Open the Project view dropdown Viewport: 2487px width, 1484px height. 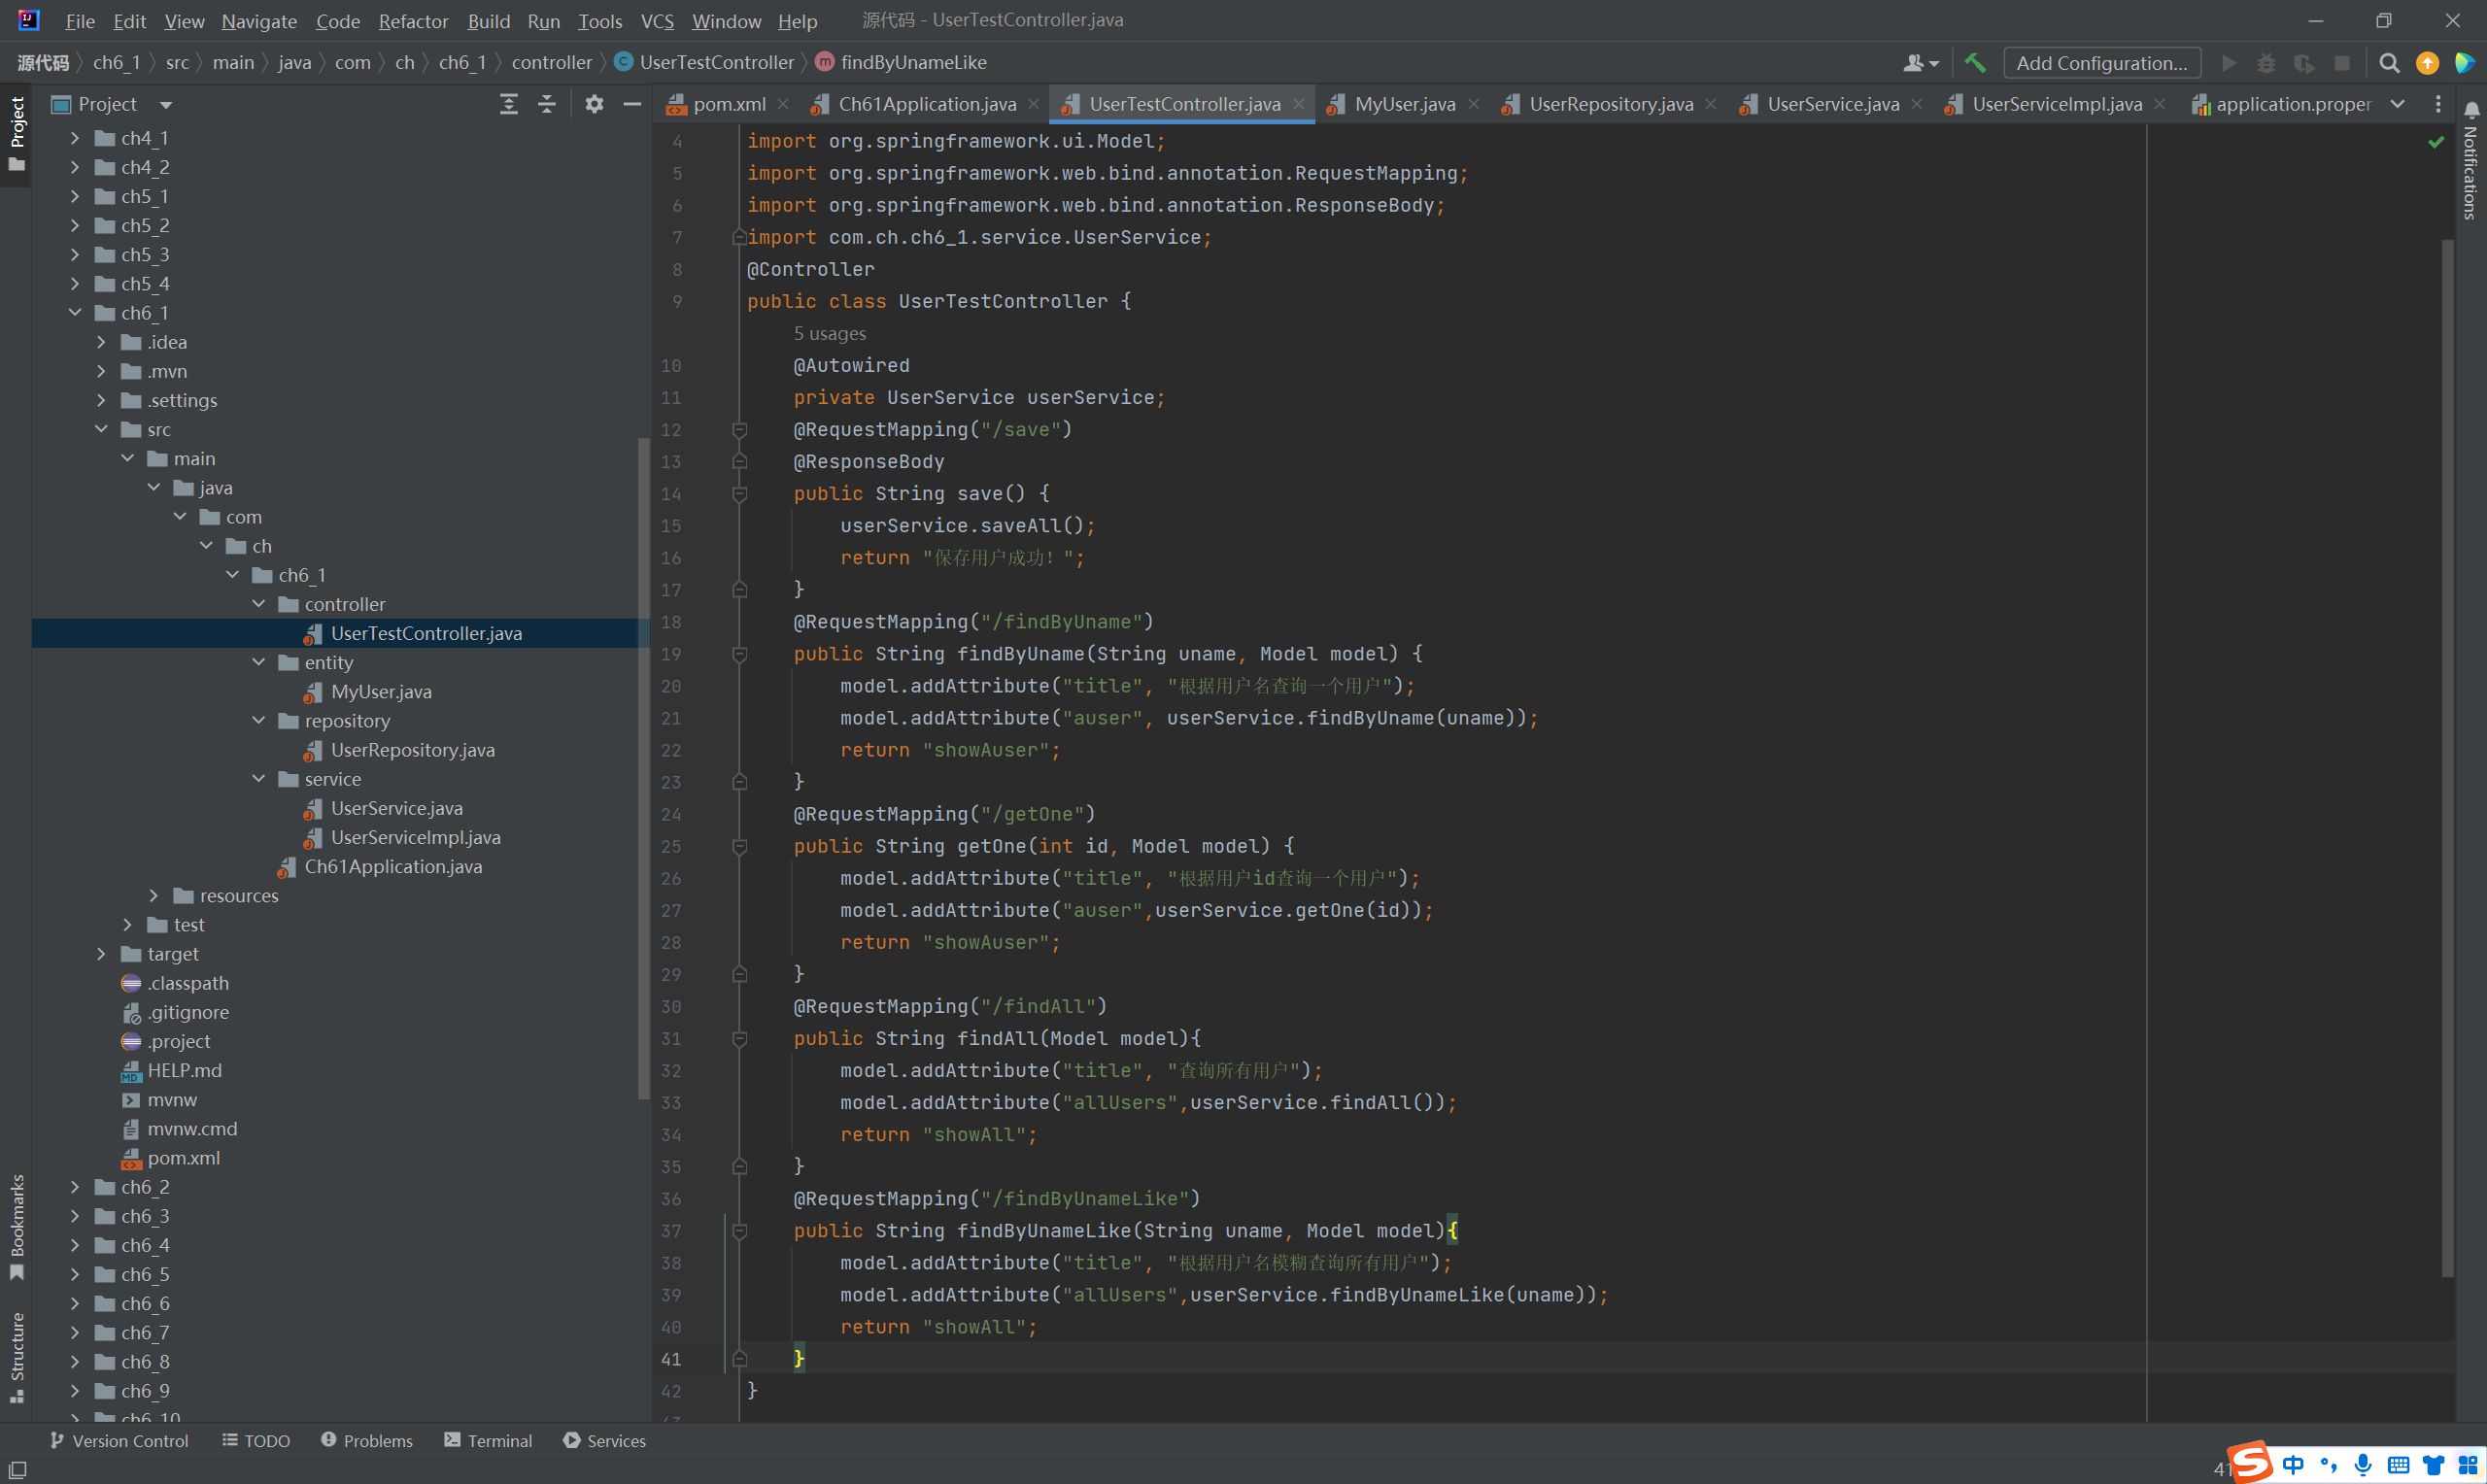166,104
